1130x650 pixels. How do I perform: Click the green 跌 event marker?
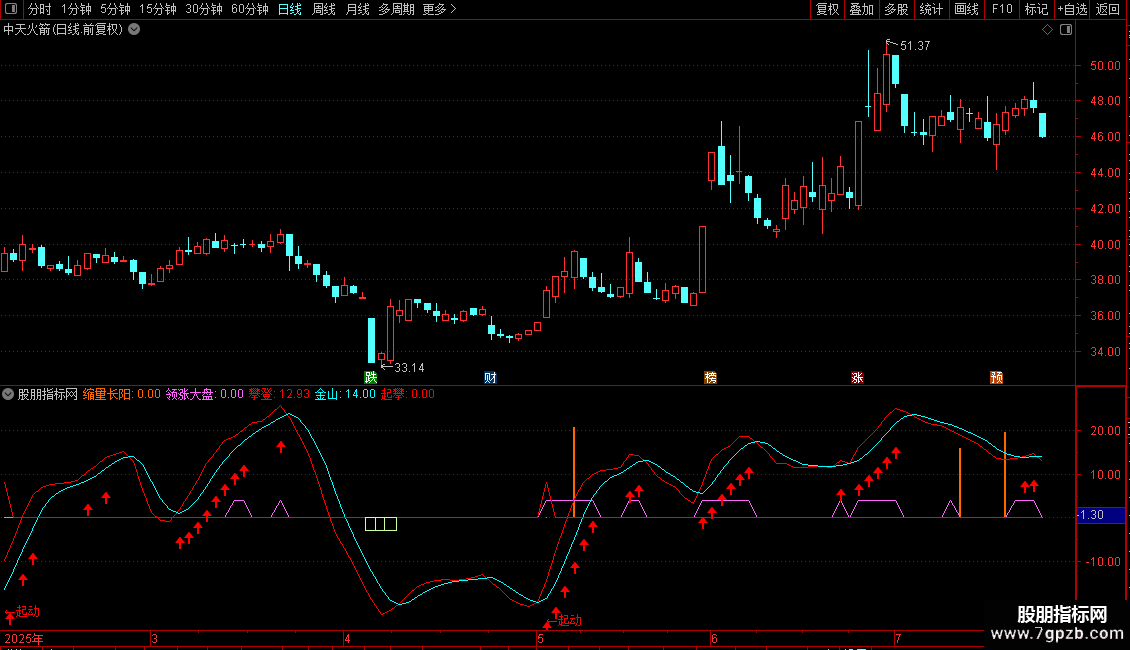pyautogui.click(x=371, y=378)
